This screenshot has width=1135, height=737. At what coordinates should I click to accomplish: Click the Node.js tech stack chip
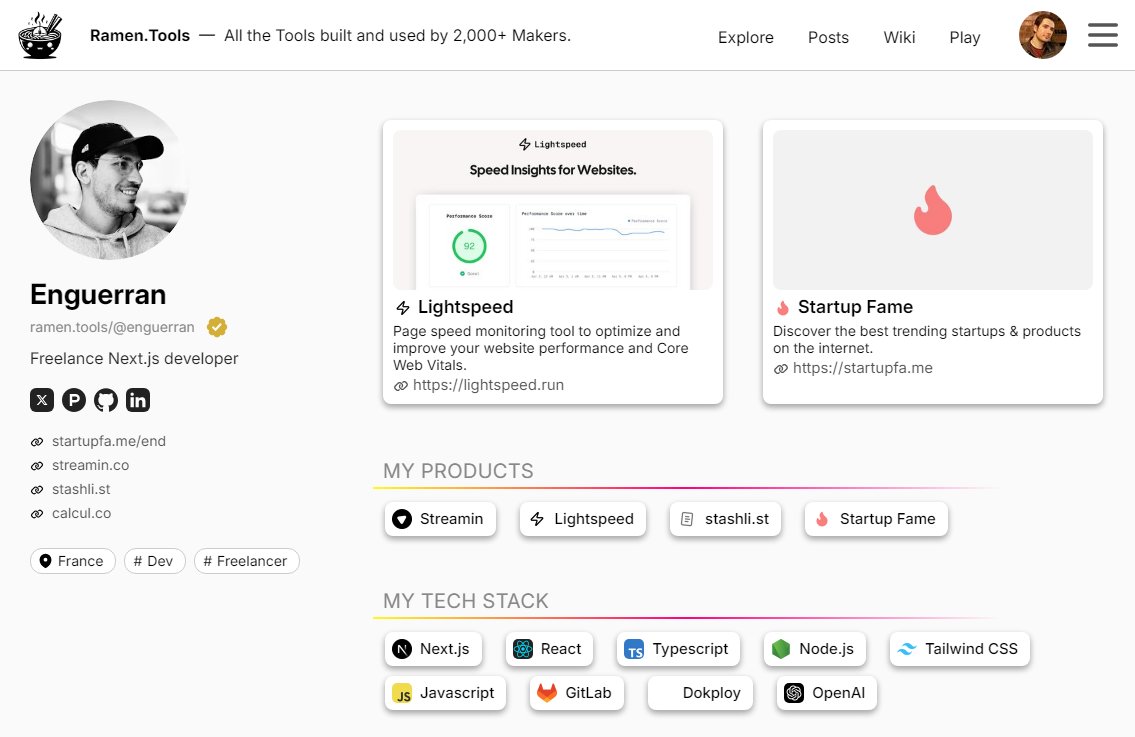point(815,649)
